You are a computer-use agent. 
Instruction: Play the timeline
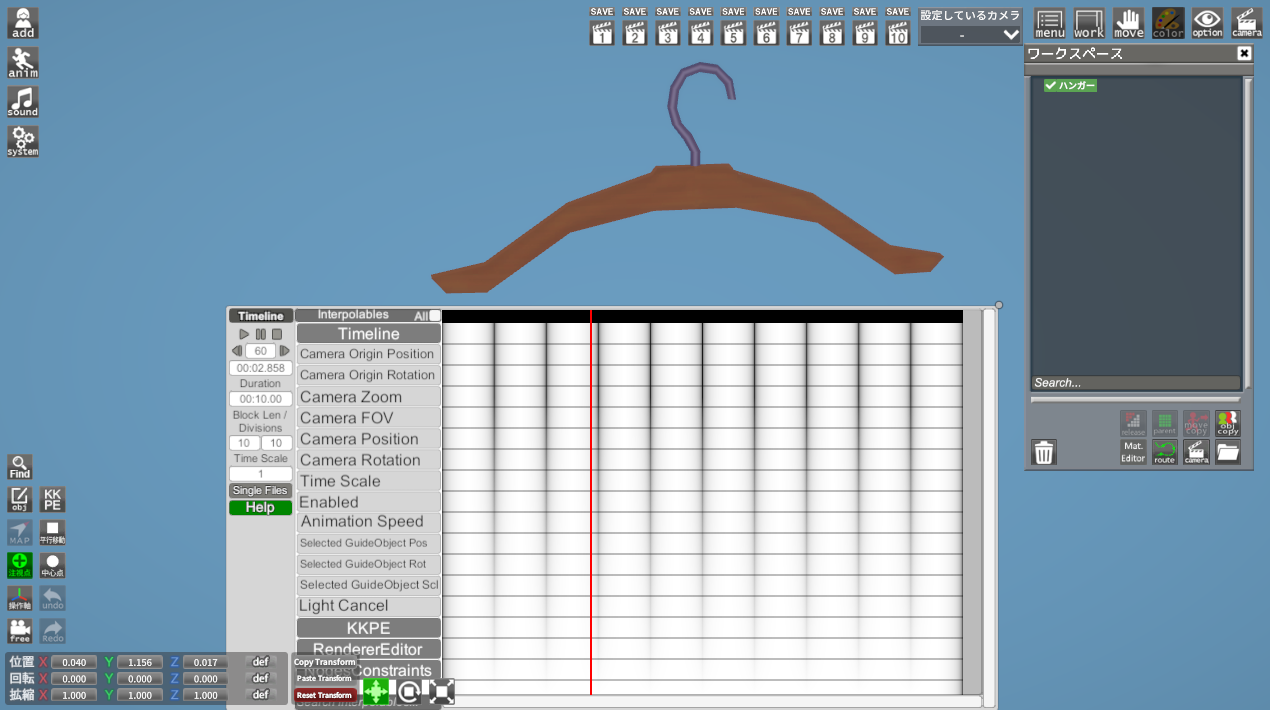[x=244, y=334]
